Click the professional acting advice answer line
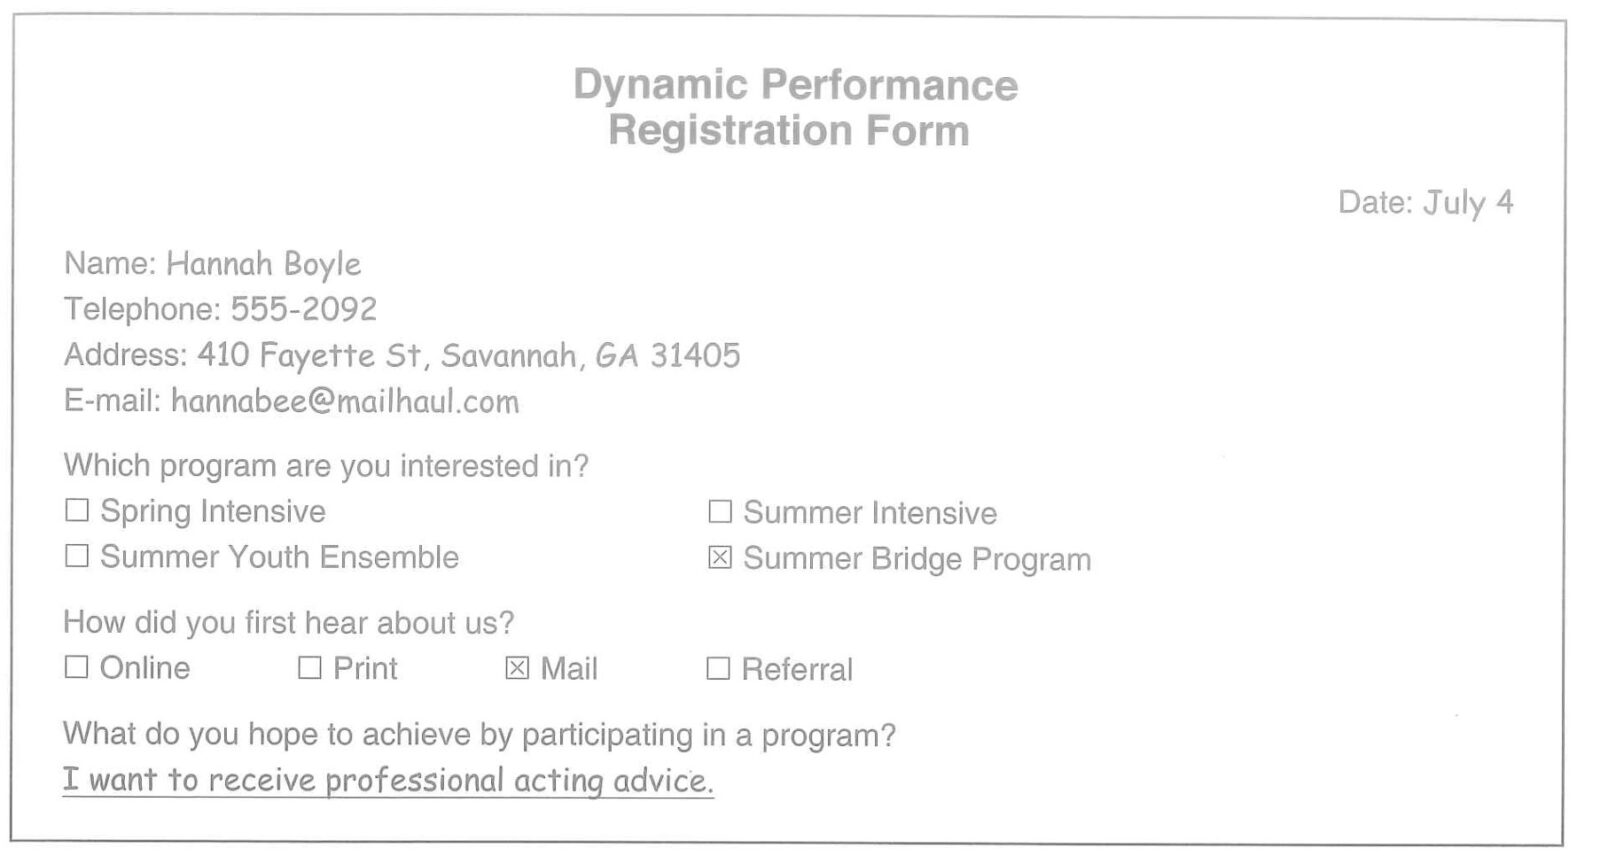The image size is (1600, 864). tap(388, 780)
